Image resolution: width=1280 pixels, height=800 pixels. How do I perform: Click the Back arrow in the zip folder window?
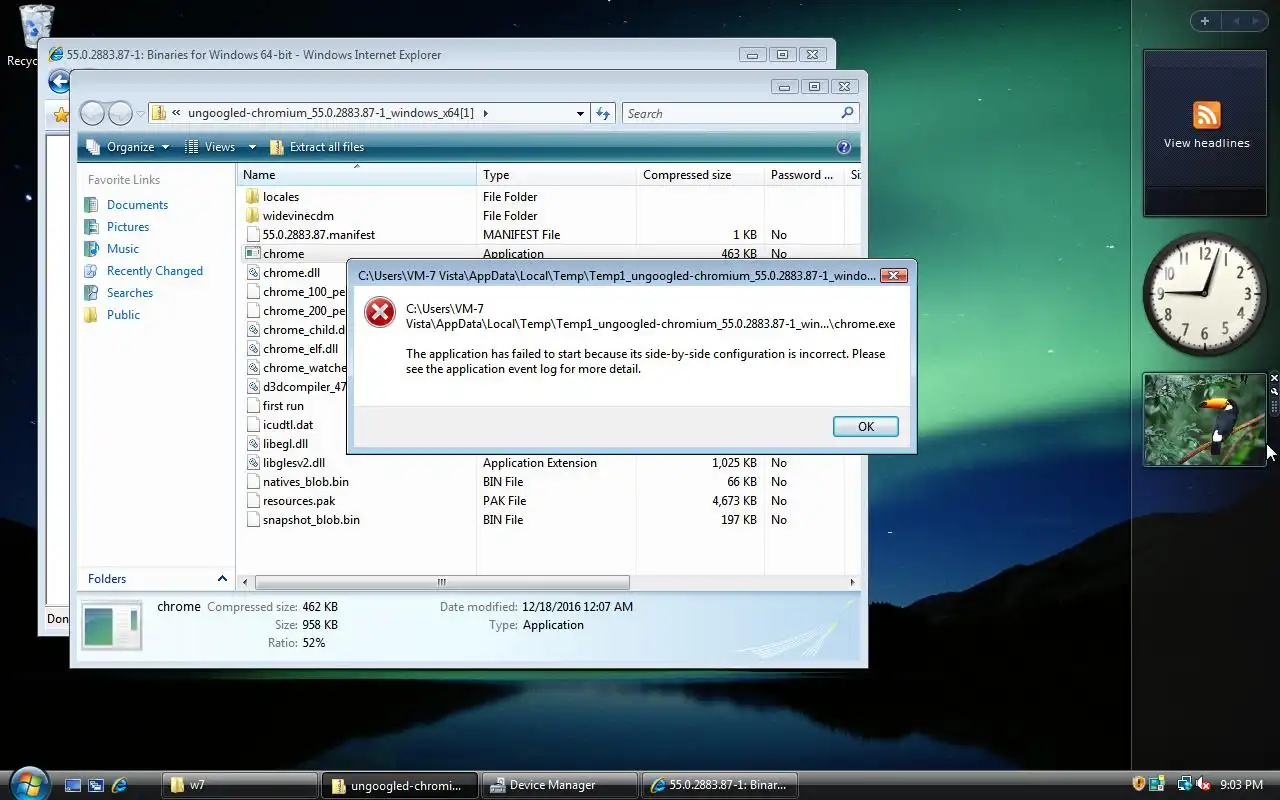tap(92, 113)
